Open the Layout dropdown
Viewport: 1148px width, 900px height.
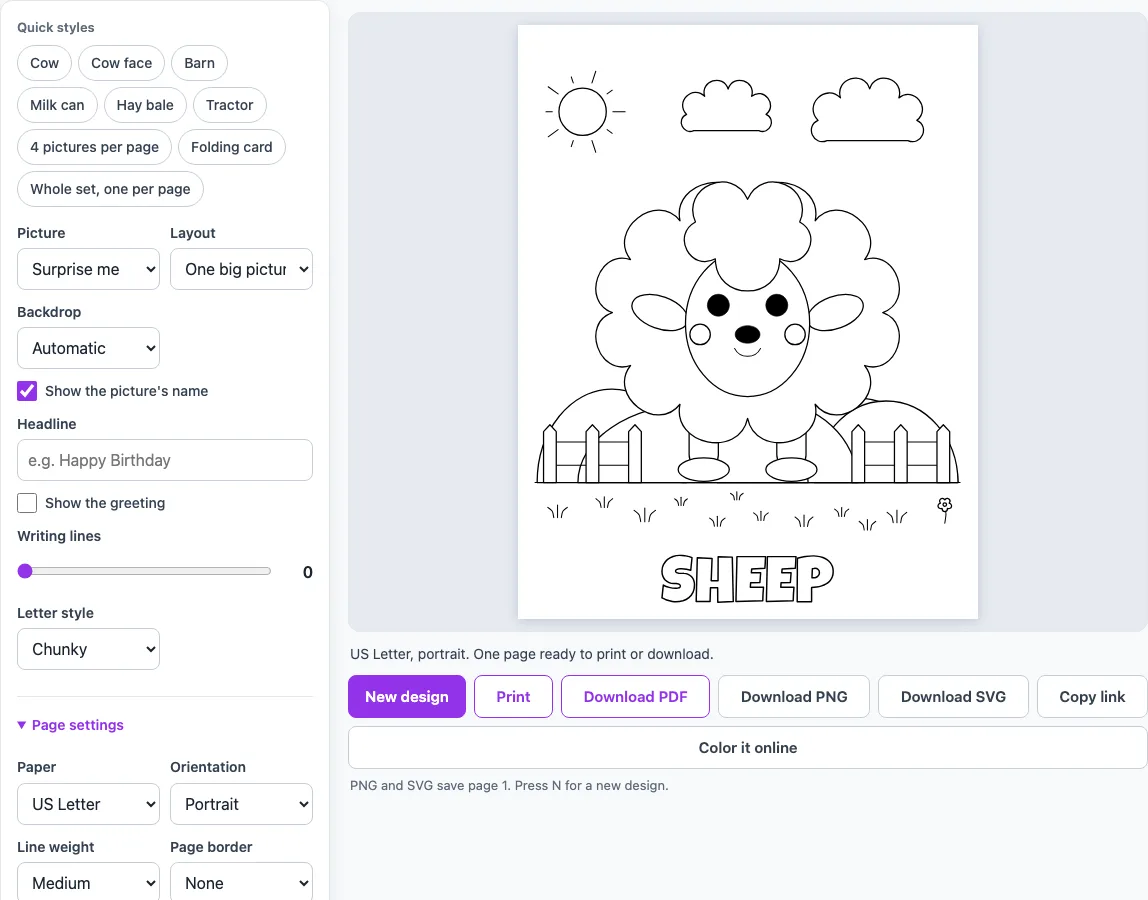[242, 269]
